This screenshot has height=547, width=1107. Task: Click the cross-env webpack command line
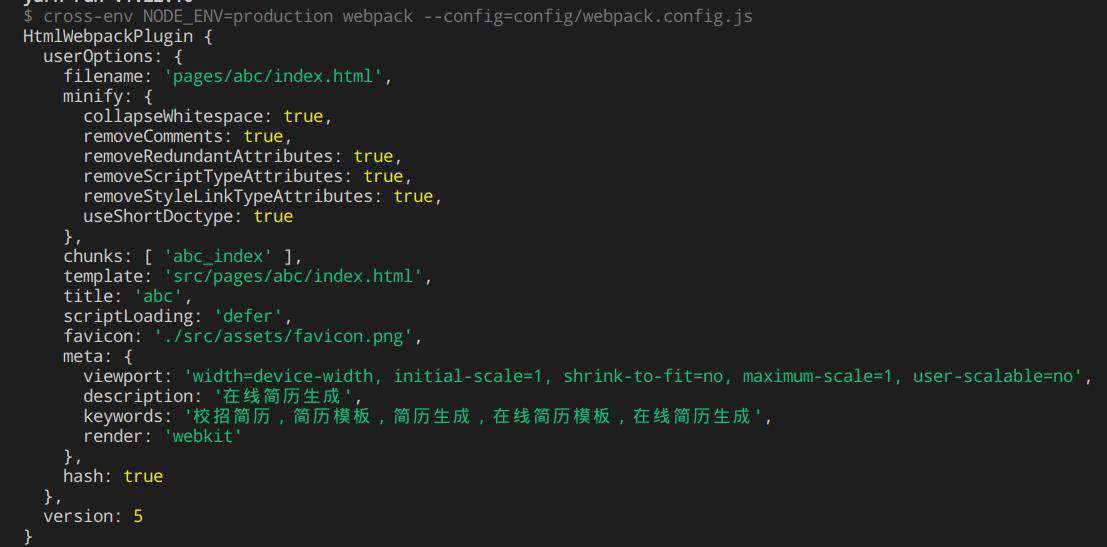click(x=388, y=16)
